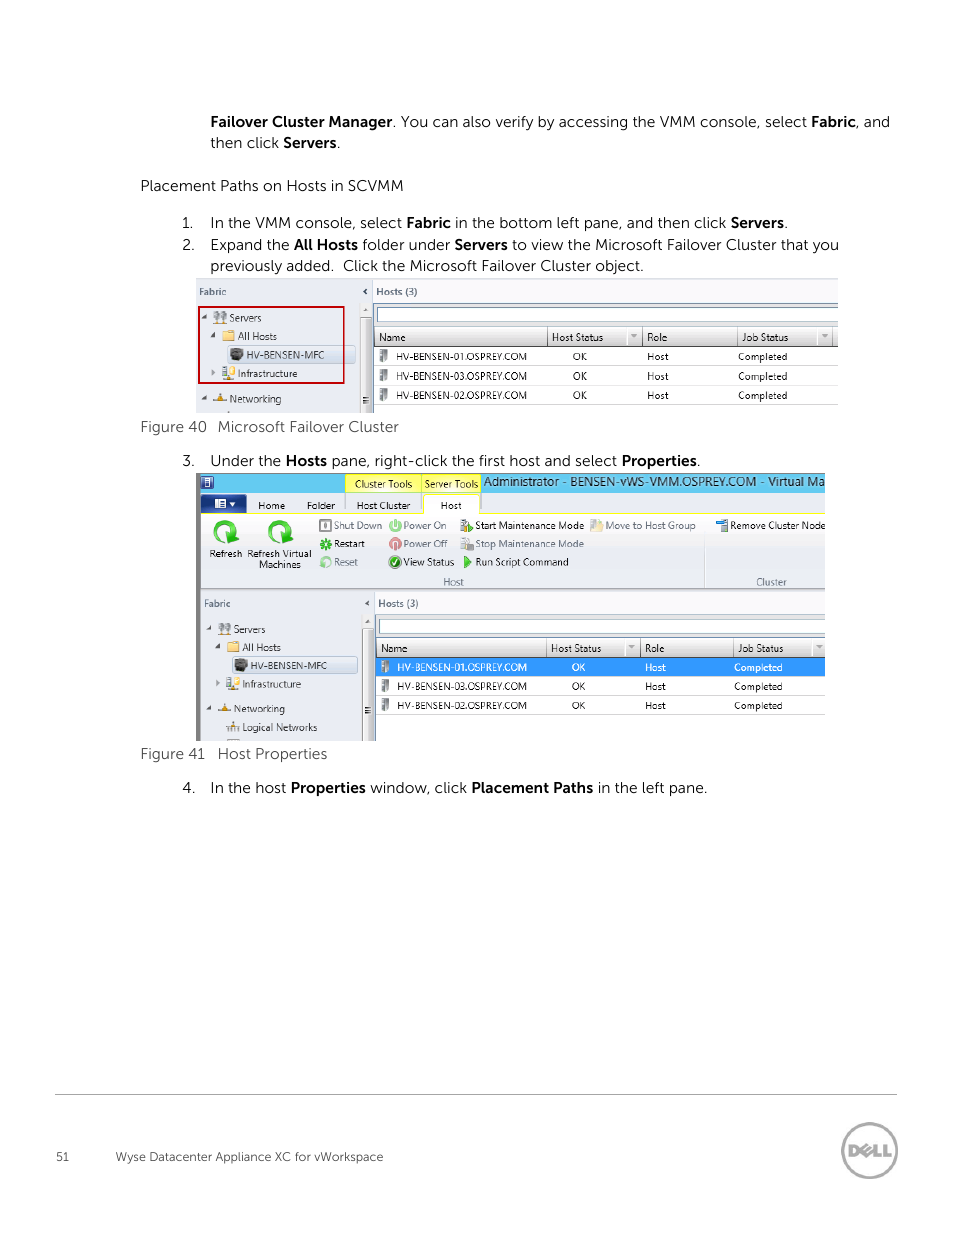The image size is (954, 1235).
Task: Click the Restart ribbon command
Action: (342, 544)
